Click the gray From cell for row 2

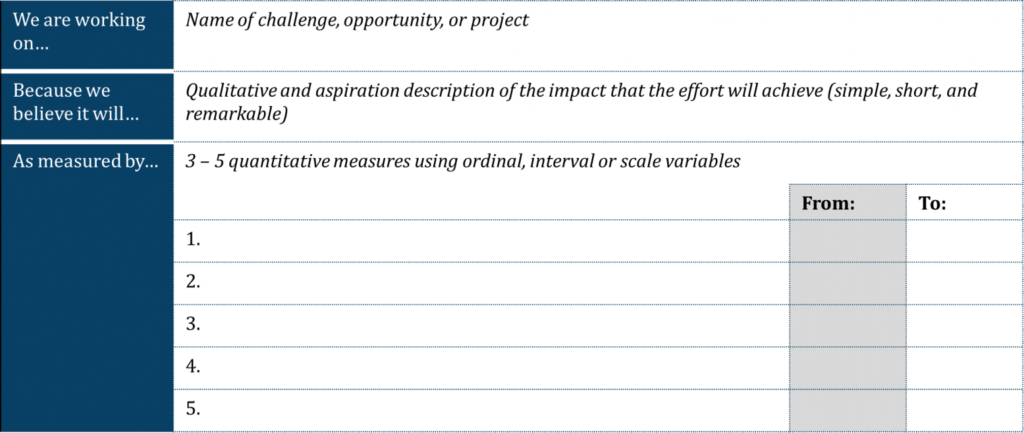point(847,283)
